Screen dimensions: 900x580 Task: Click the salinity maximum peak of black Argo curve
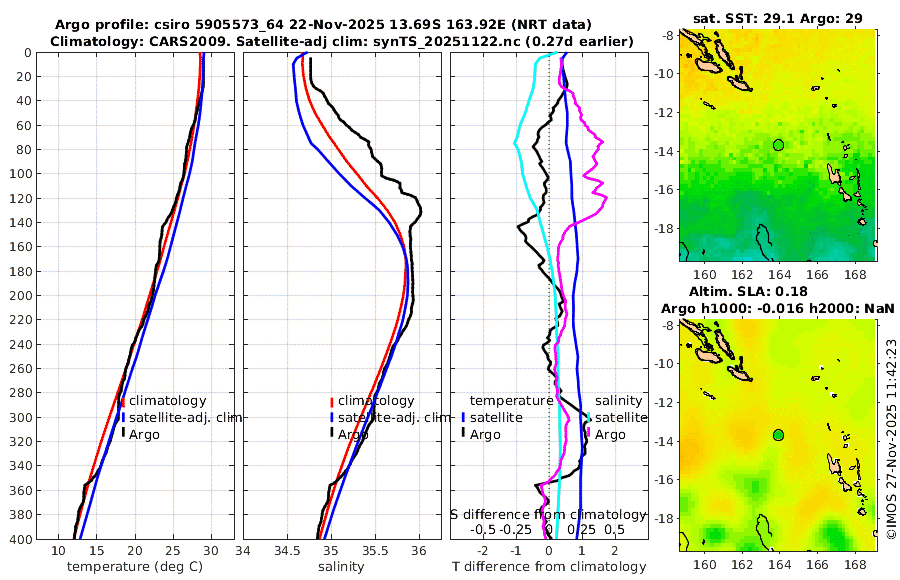point(420,211)
